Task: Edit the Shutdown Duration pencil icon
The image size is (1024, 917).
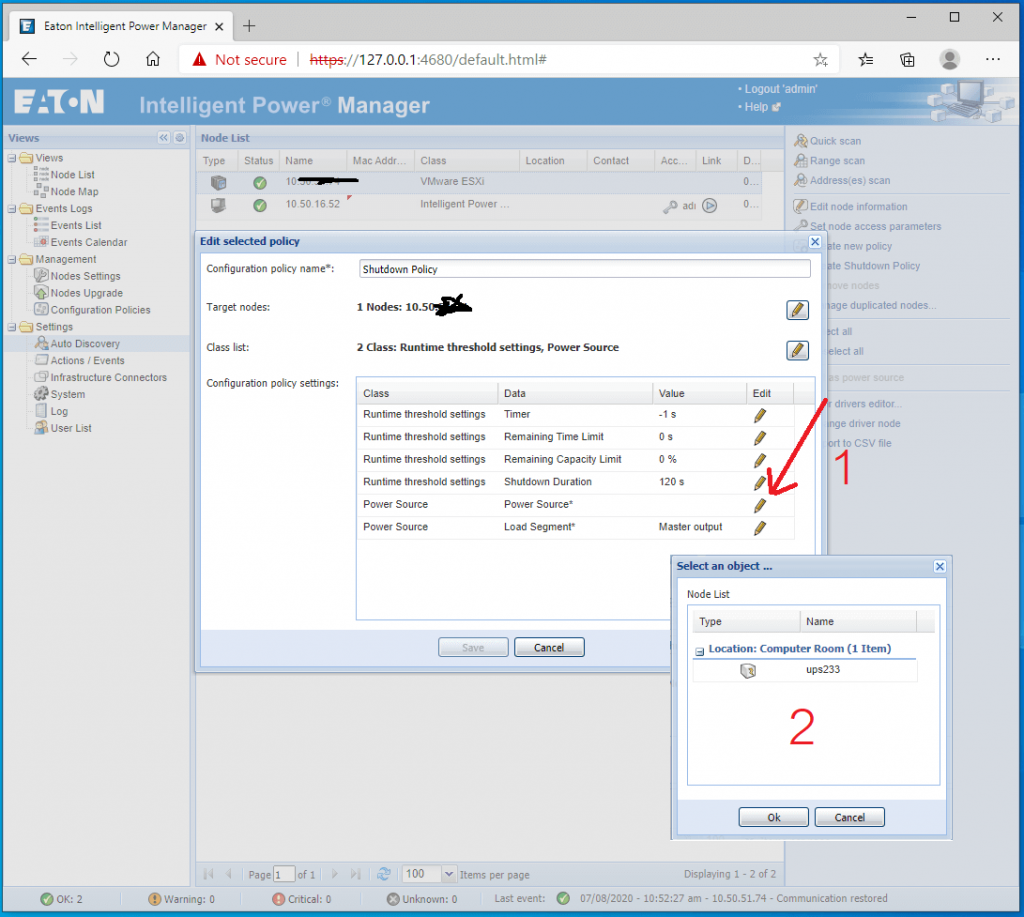Action: coord(760,483)
